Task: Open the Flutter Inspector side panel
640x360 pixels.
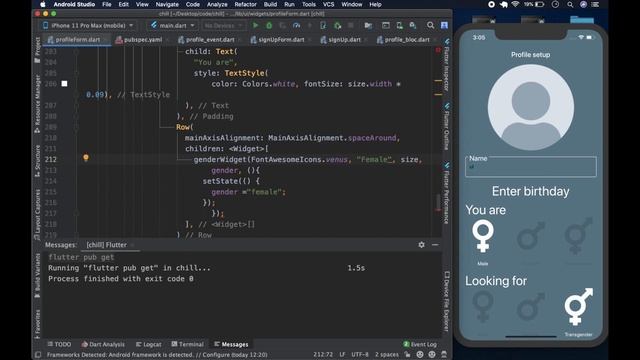Action: [447, 65]
